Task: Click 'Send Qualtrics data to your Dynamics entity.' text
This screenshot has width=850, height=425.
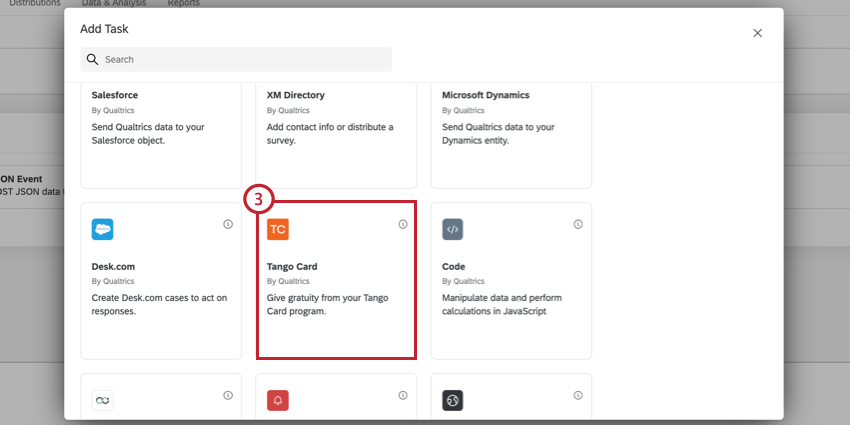Action: tap(499, 134)
